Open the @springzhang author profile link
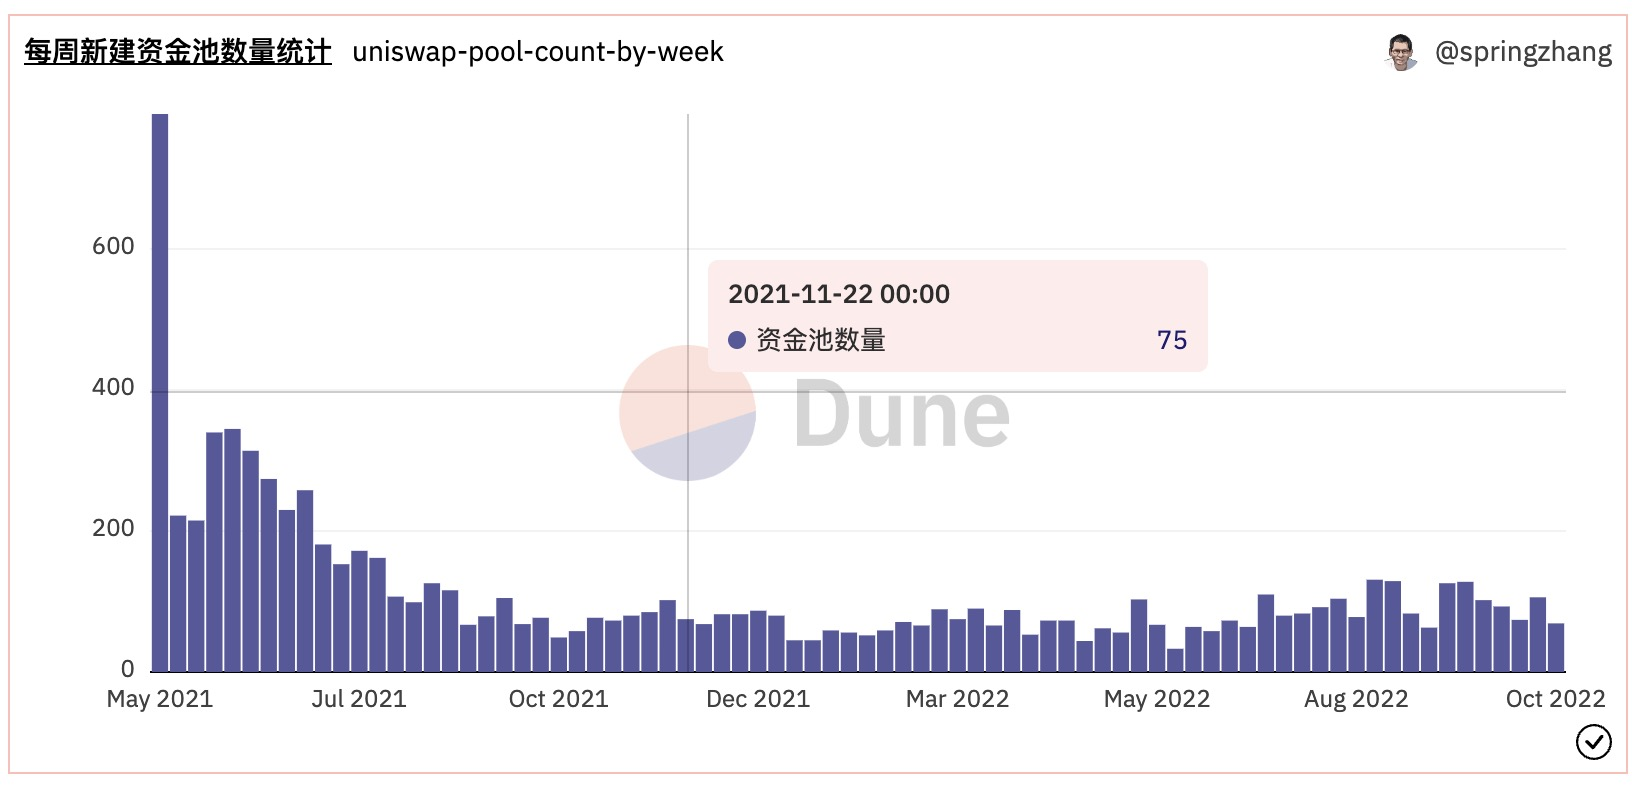Viewport: 1632px width, 786px height. [1522, 52]
